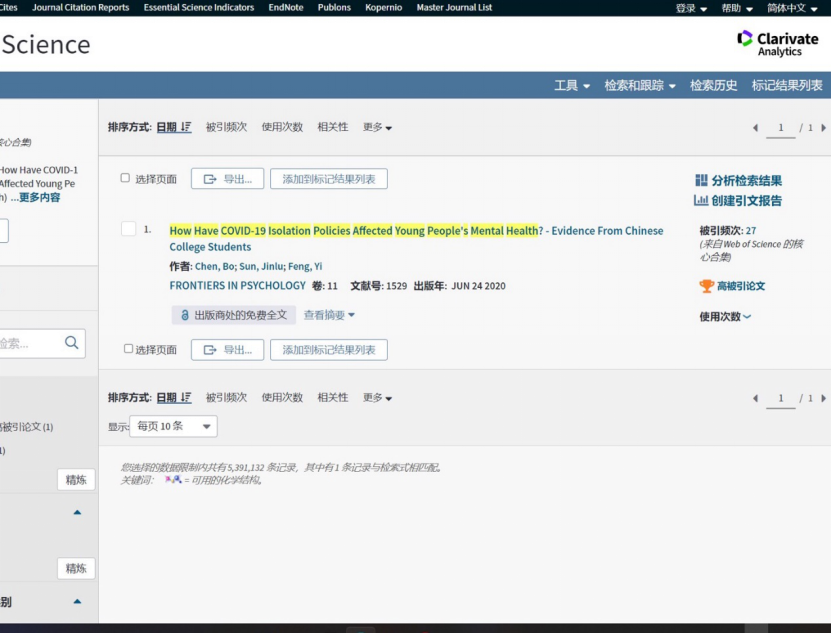This screenshot has width=831, height=634.
Task: Open the 每页 10 条 dropdown
Action: [x=173, y=426]
